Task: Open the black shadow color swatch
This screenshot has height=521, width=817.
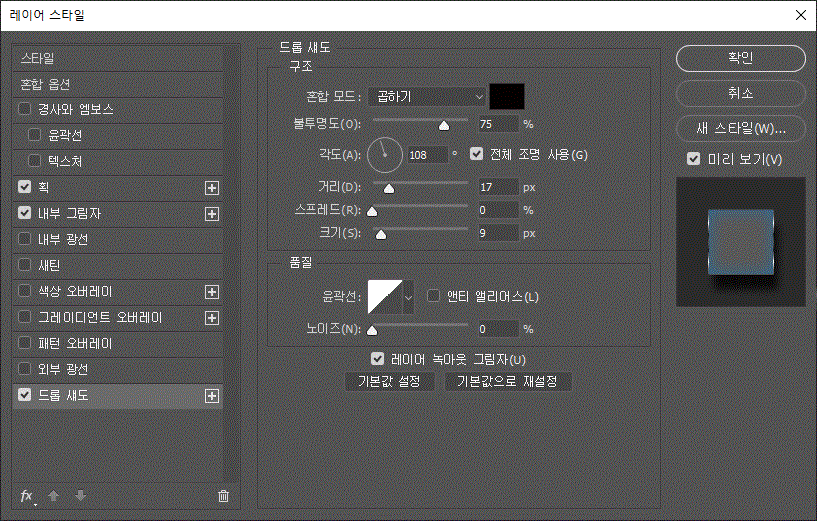Action: pos(507,96)
